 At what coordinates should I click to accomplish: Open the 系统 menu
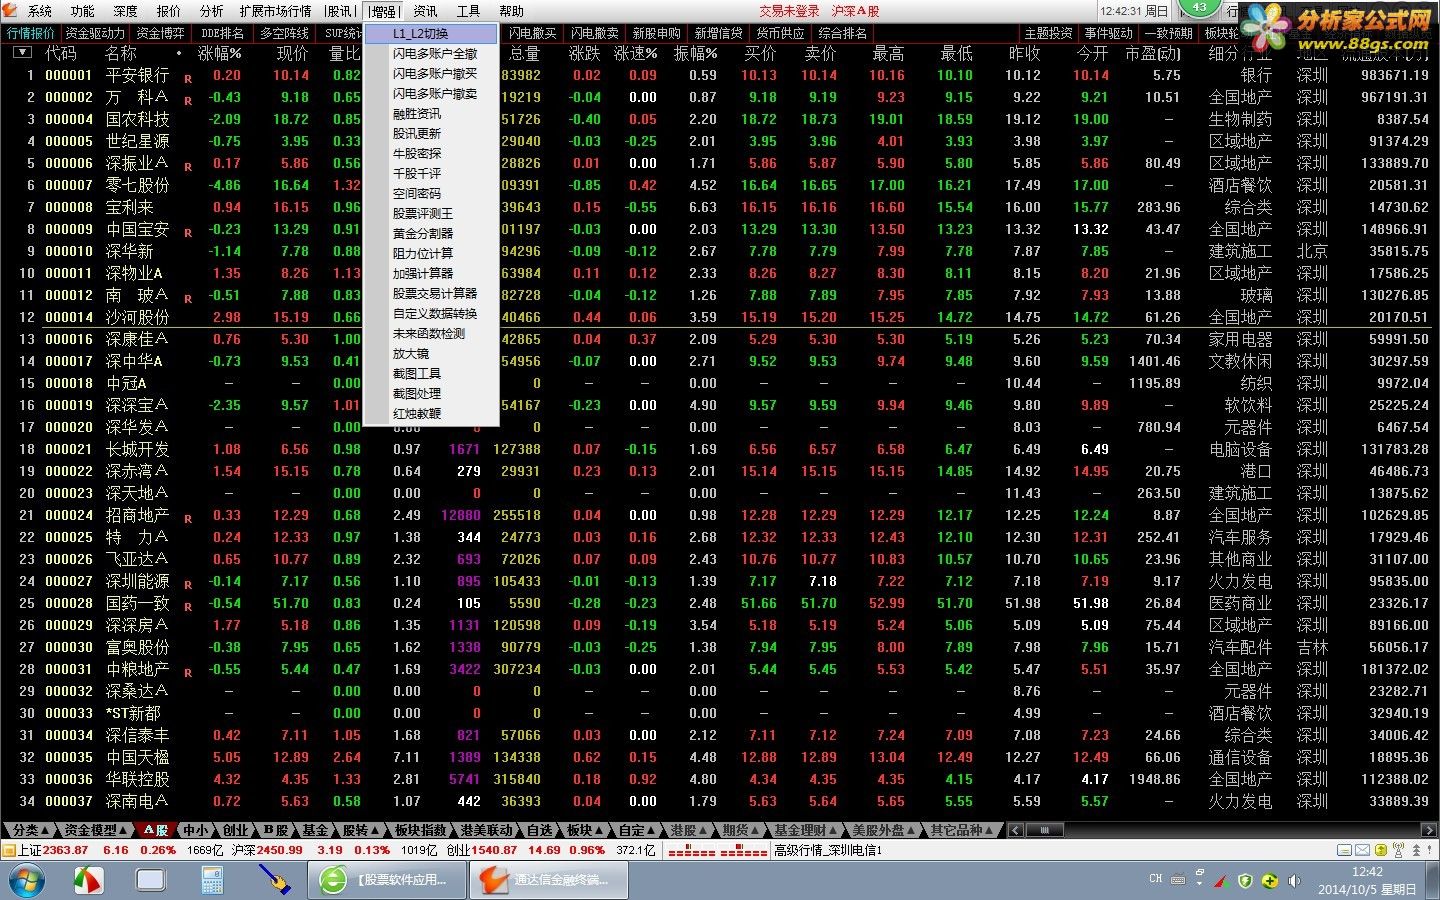[40, 11]
